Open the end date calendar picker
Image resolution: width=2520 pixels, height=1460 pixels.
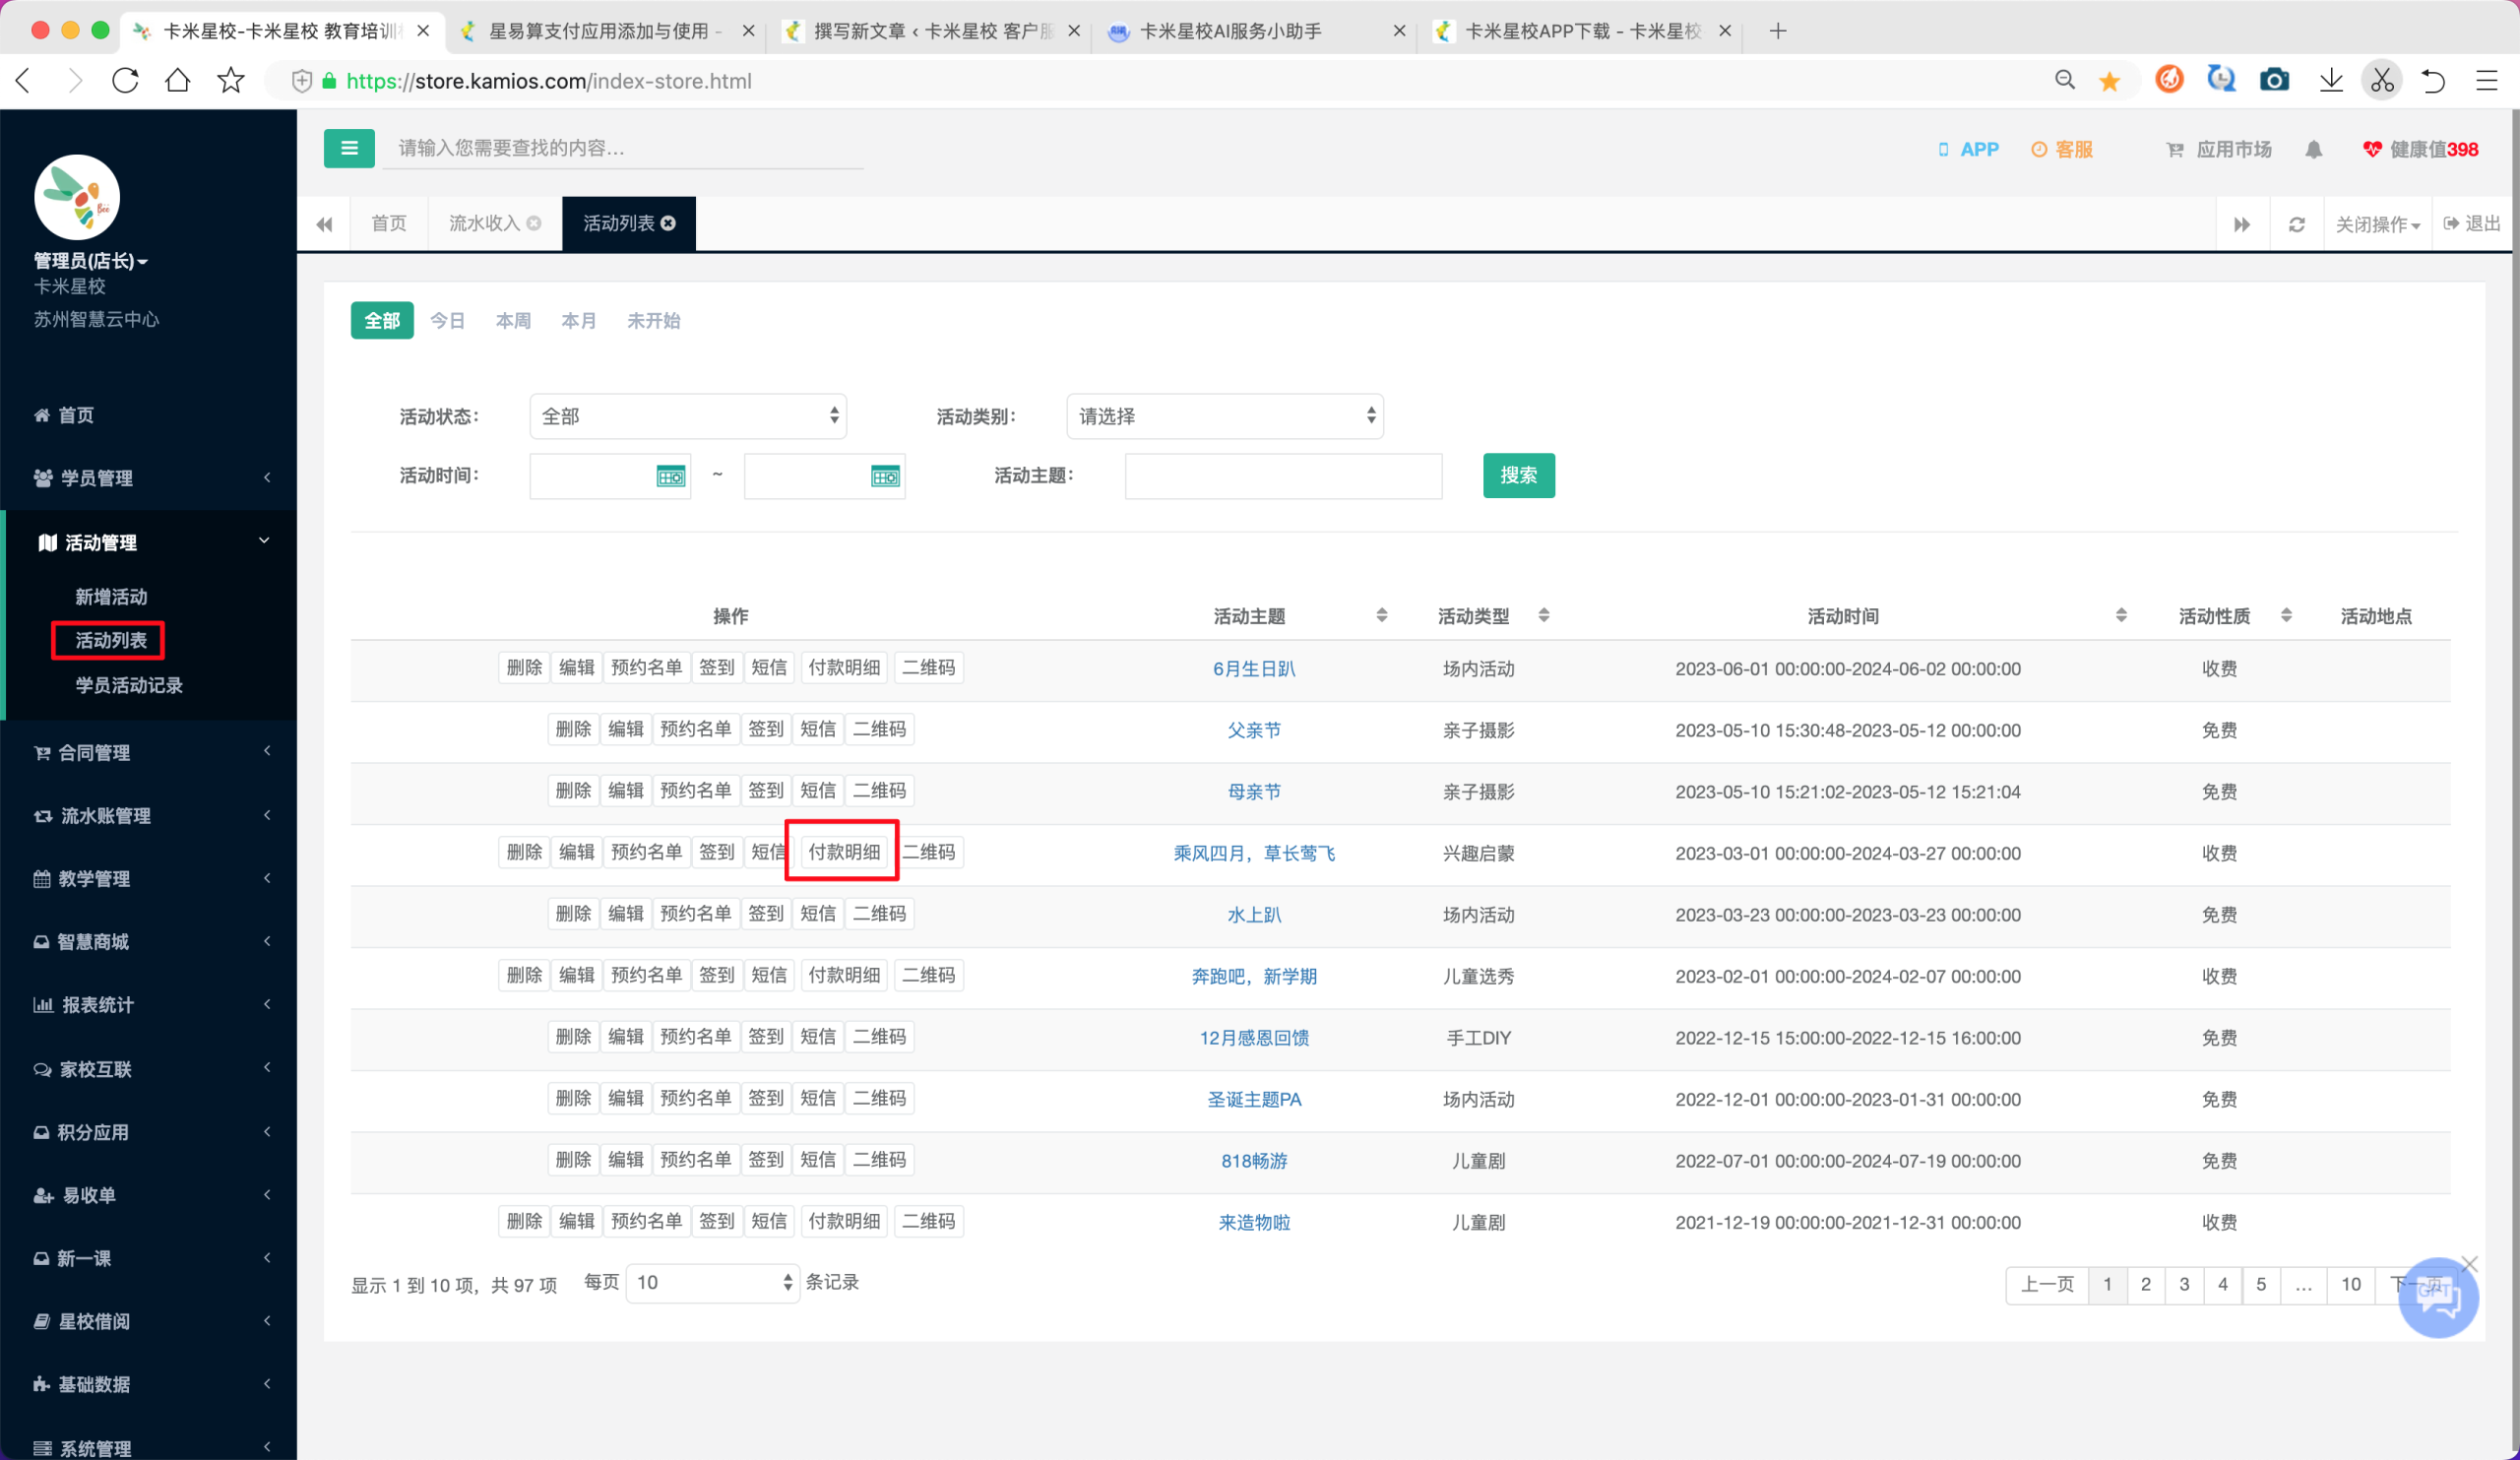[886, 476]
